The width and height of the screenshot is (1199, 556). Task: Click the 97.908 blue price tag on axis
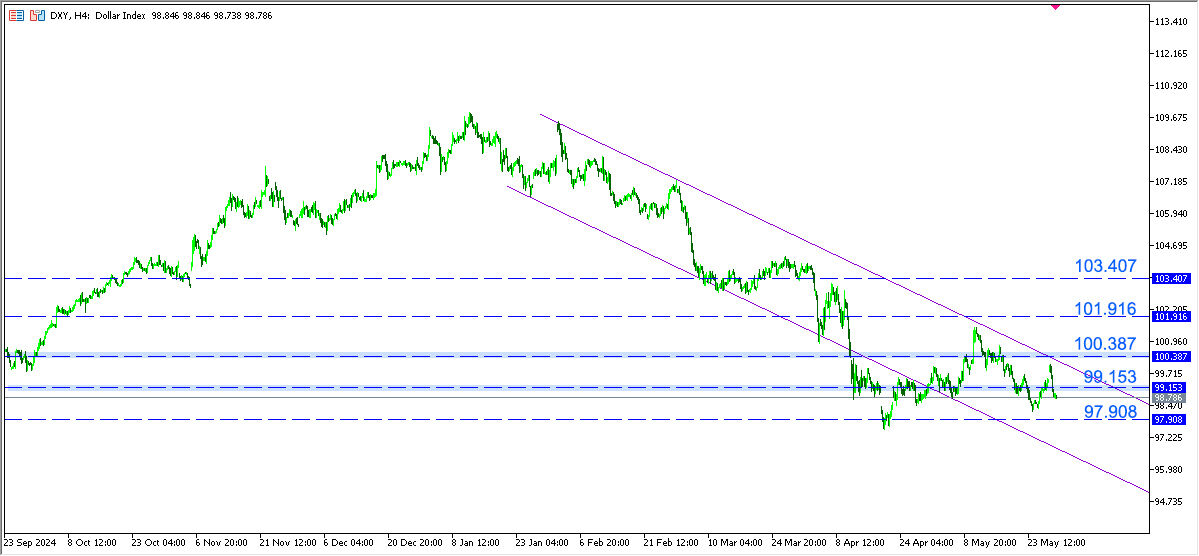pos(1169,420)
